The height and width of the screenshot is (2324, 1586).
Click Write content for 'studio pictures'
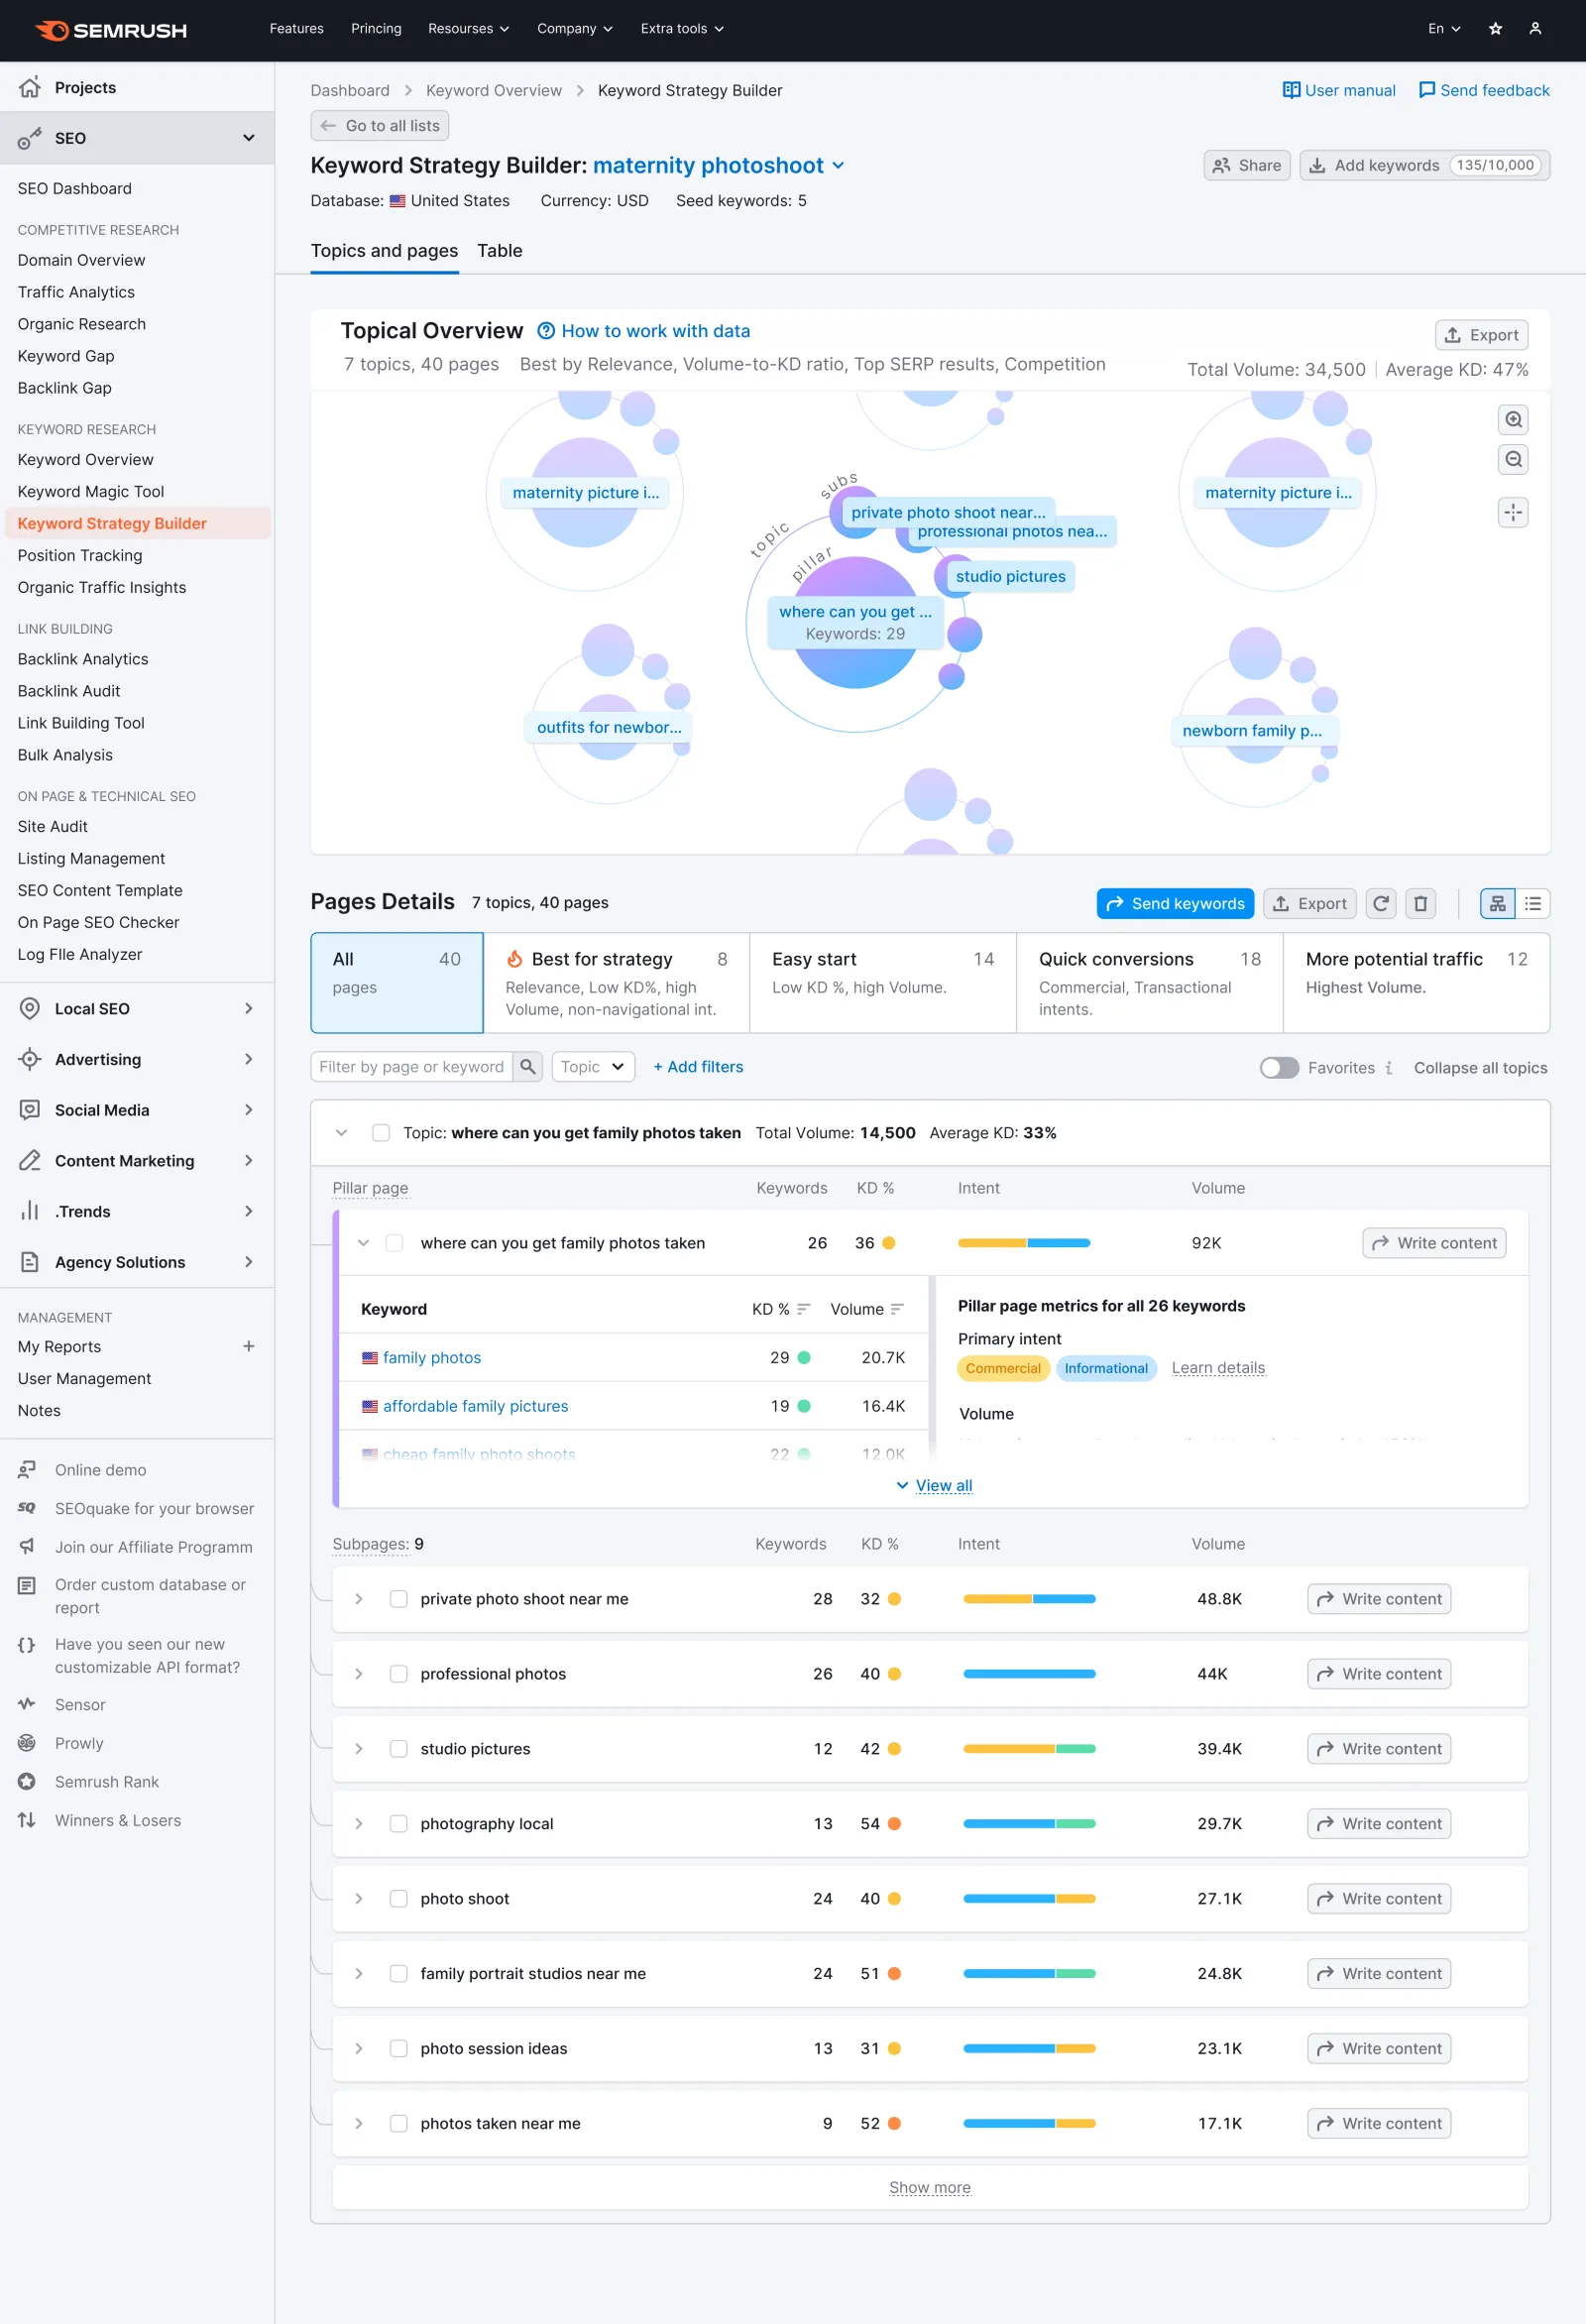pyautogui.click(x=1379, y=1749)
